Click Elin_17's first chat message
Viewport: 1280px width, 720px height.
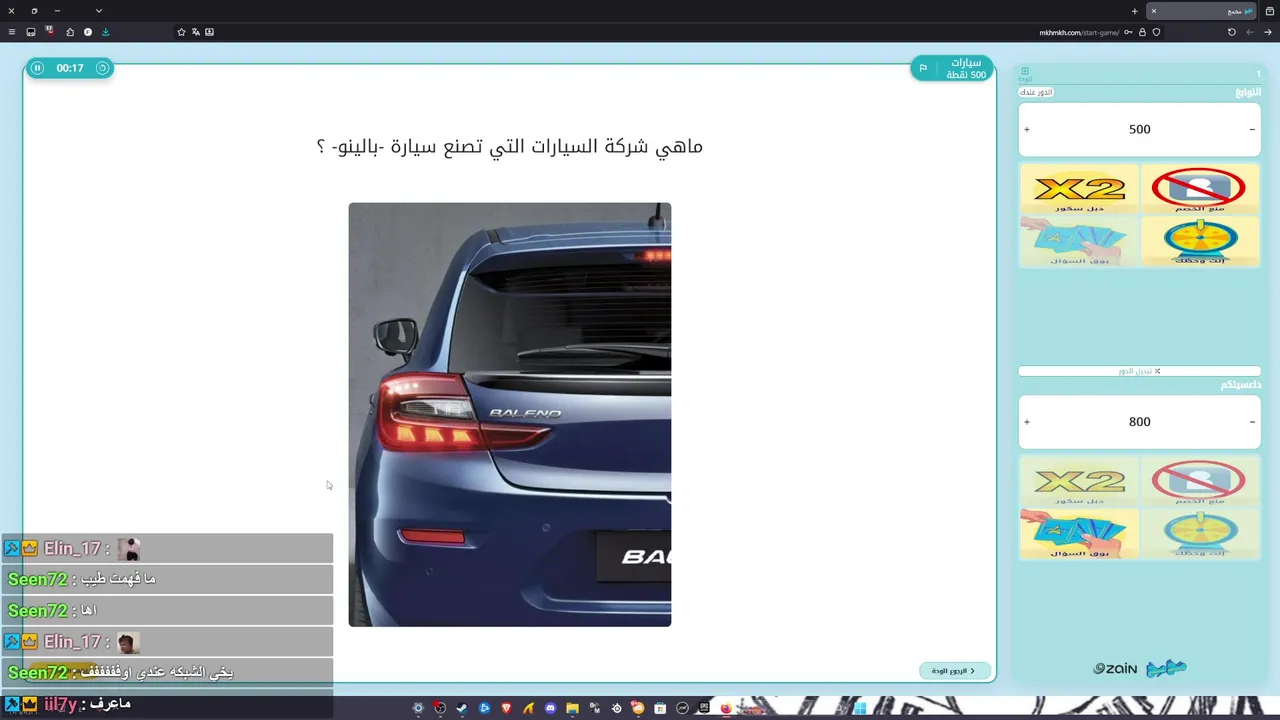click(167, 548)
